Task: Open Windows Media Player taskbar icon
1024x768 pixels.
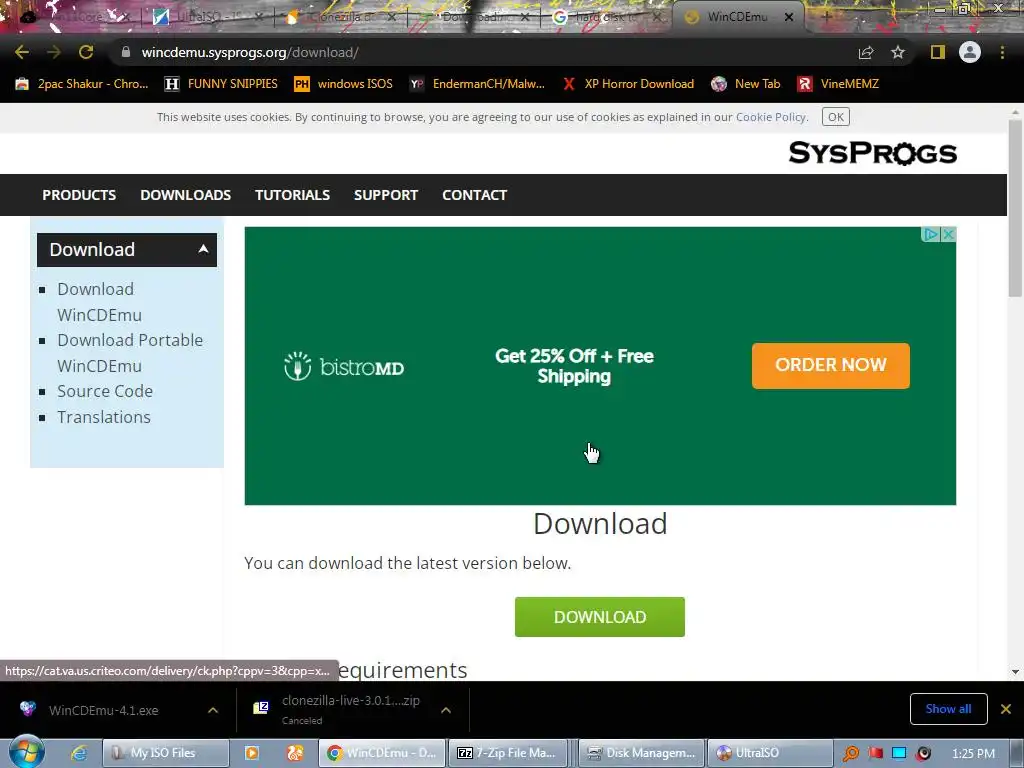Action: (251, 753)
